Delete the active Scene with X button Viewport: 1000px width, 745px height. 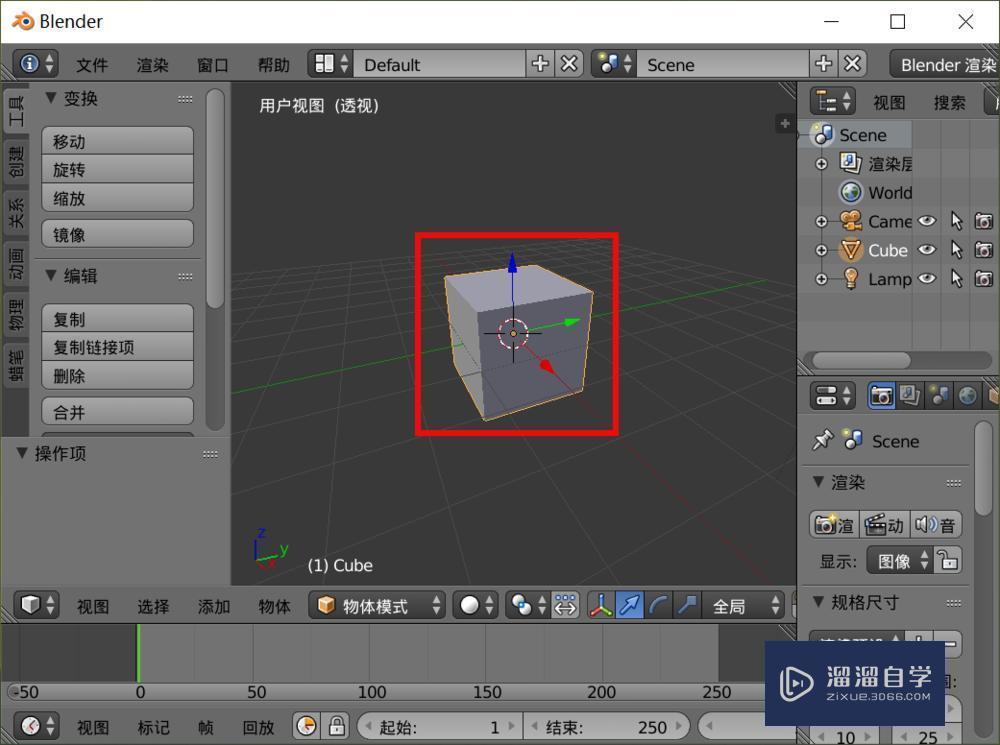coord(853,64)
